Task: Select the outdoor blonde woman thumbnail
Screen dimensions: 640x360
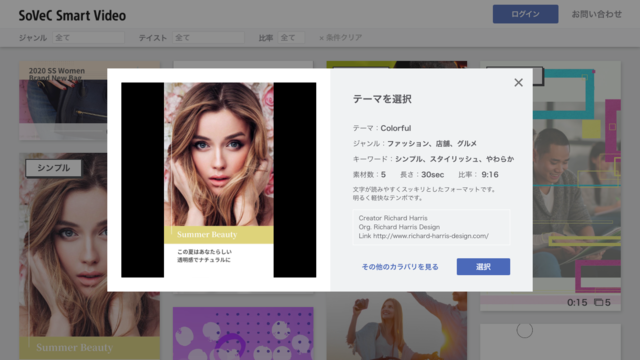Action: point(397,326)
